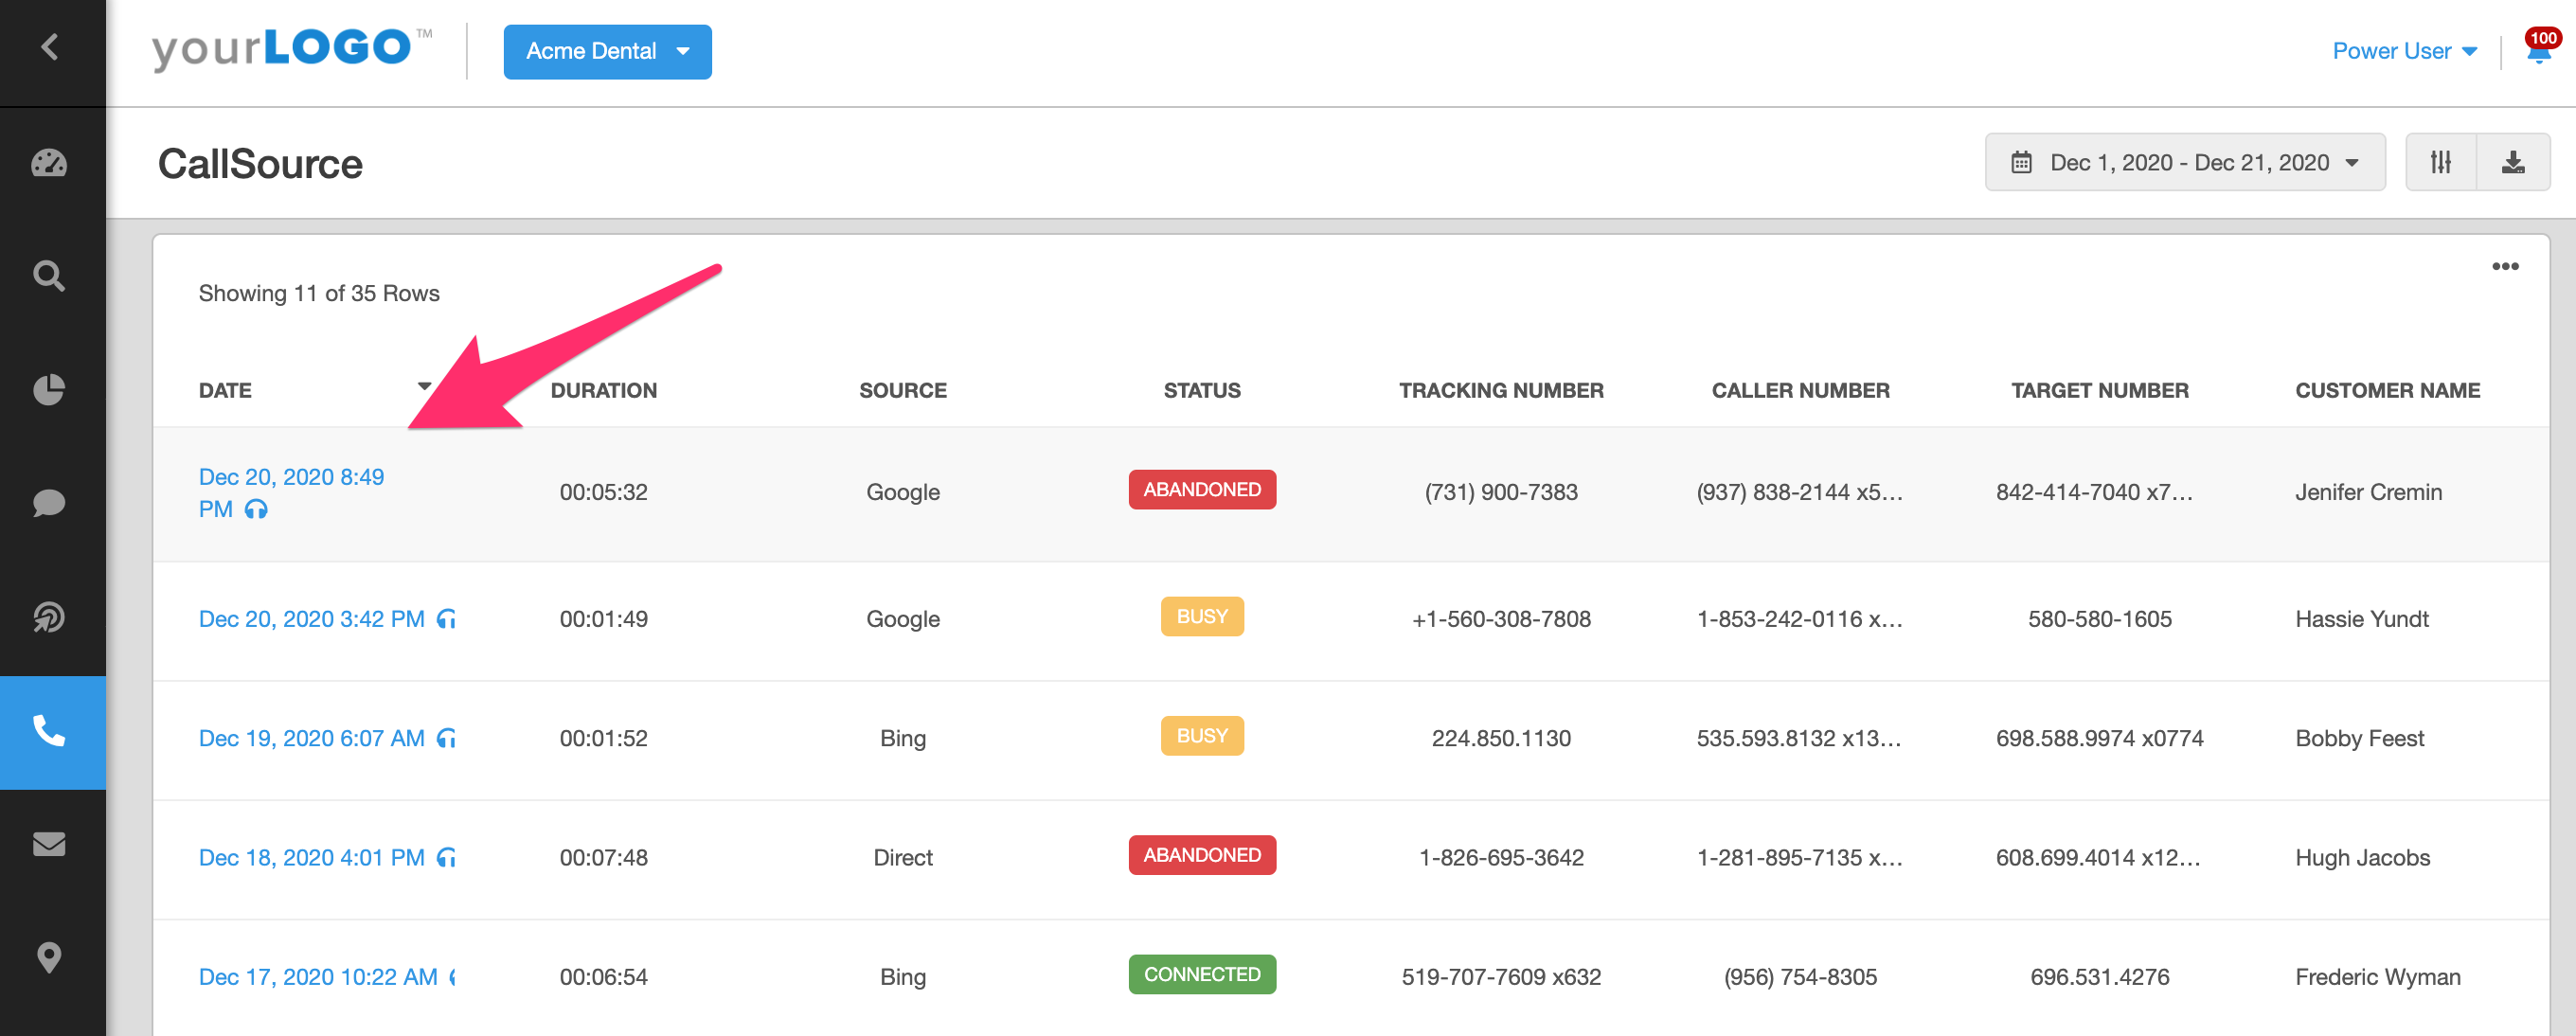Select the chat bubble sidebar icon

coord(49,503)
